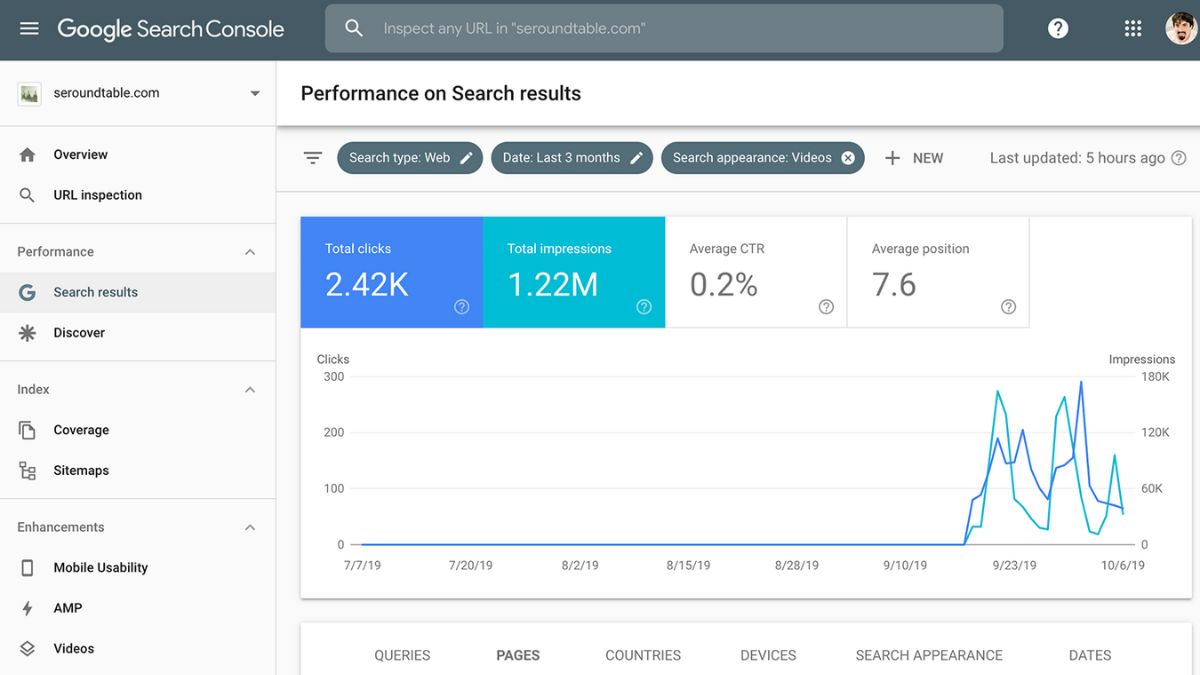
Task: Click the Coverage pages icon
Action: (x=28, y=430)
